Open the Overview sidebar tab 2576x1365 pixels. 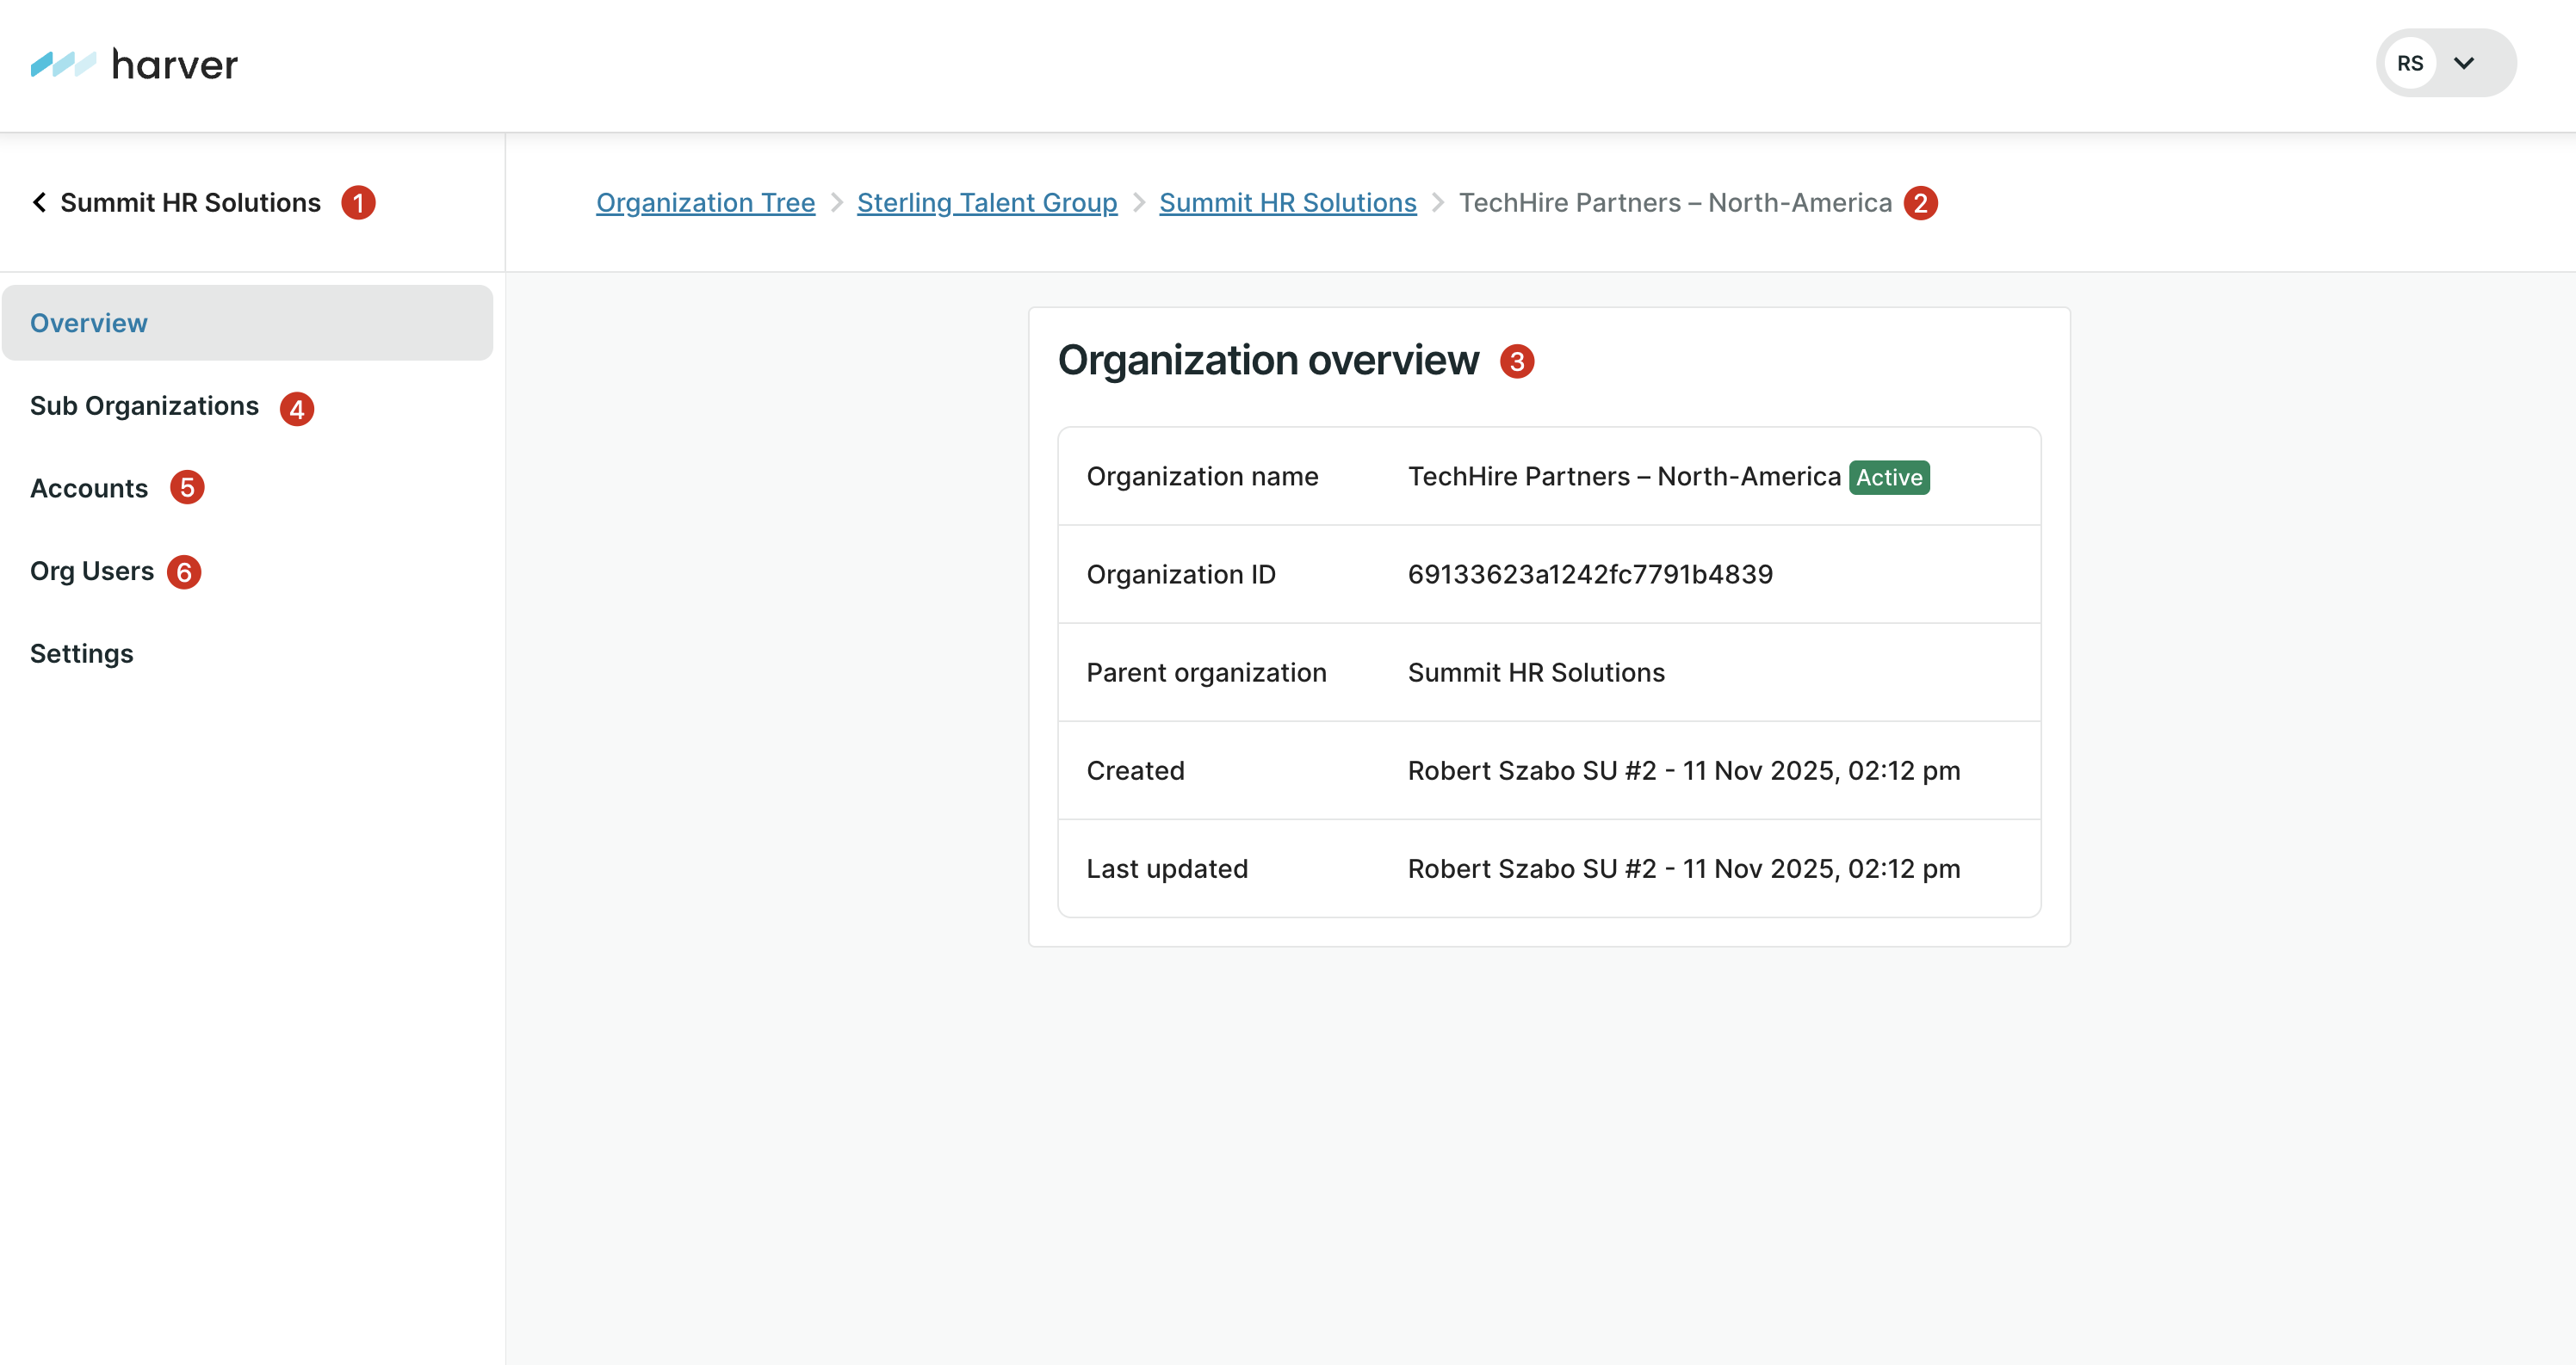coord(89,323)
